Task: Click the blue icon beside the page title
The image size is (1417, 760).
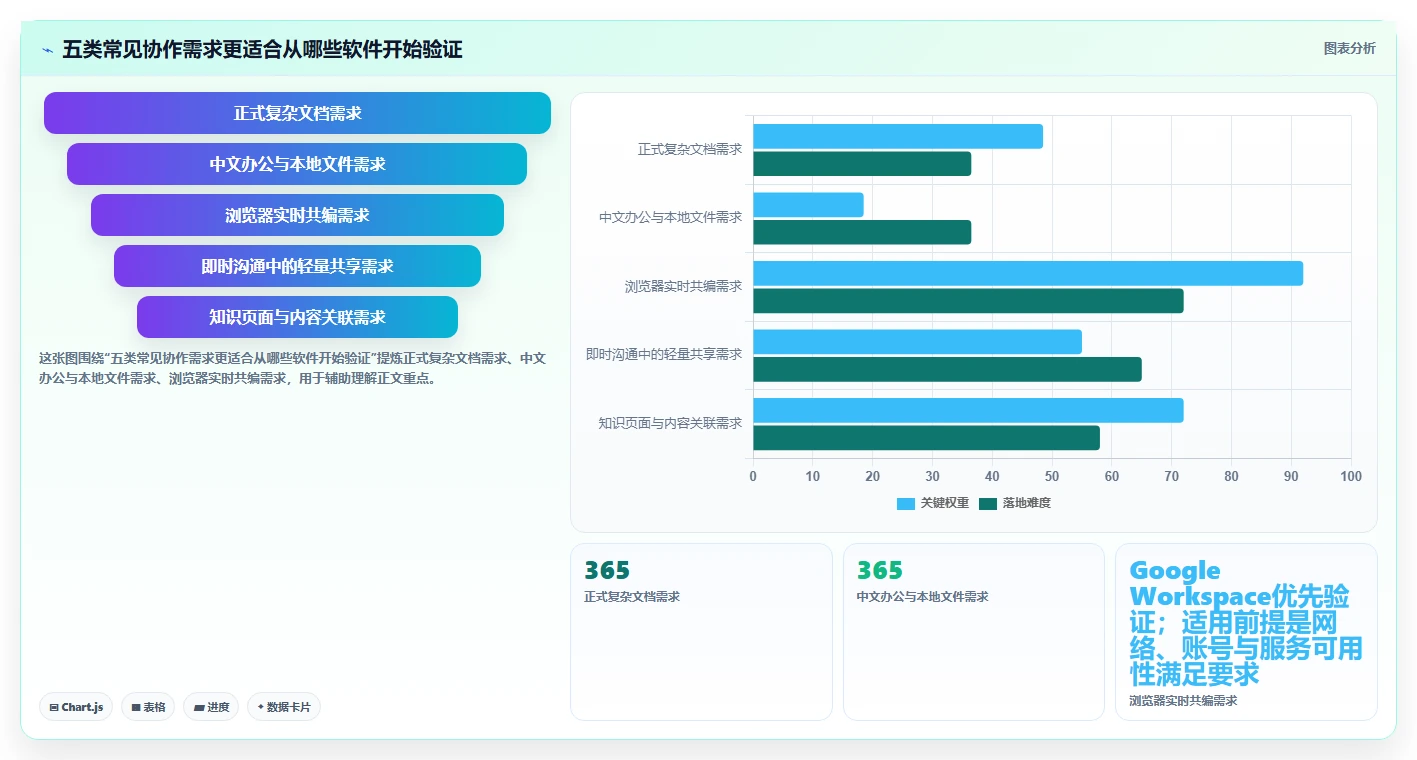Action: (47, 50)
